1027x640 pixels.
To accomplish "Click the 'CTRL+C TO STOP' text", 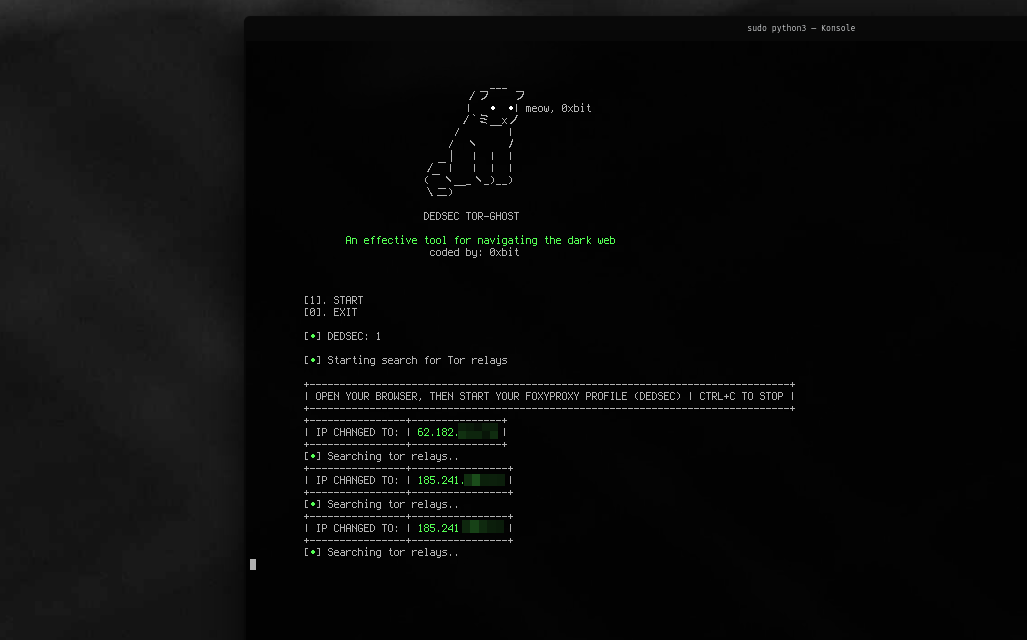I will coord(741,396).
